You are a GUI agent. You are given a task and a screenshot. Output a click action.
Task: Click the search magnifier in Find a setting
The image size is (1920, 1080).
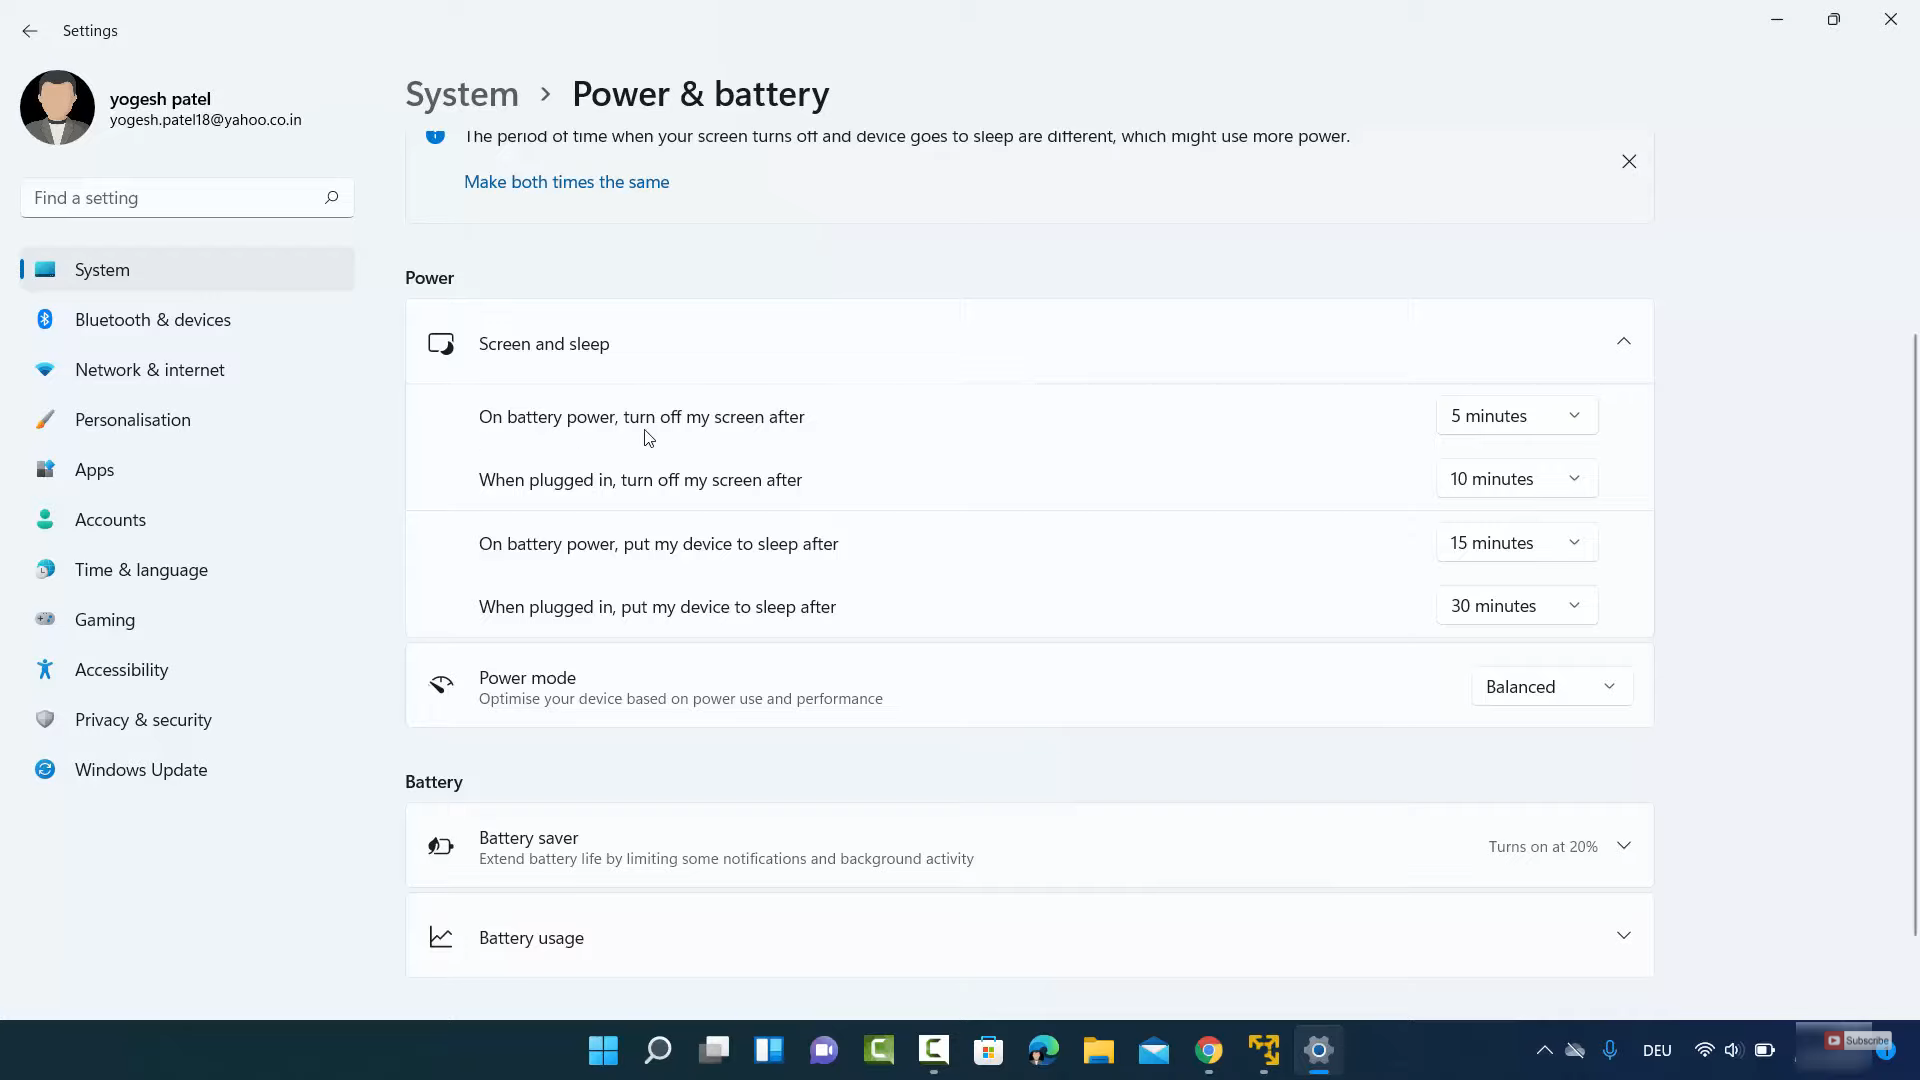pos(331,198)
